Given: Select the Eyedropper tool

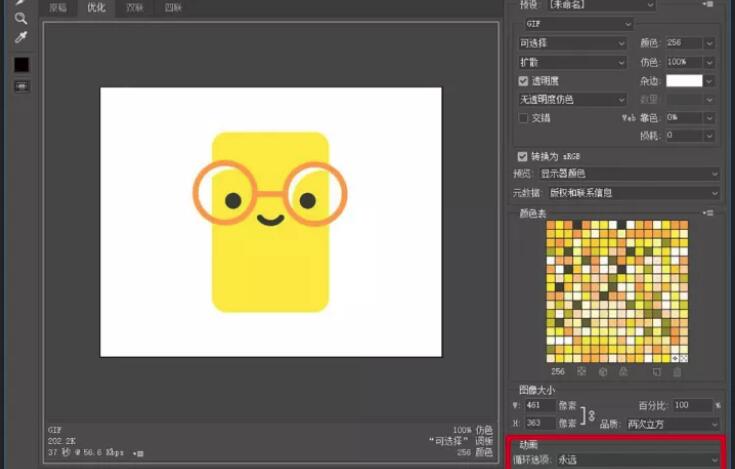Looking at the screenshot, I should coord(21,38).
